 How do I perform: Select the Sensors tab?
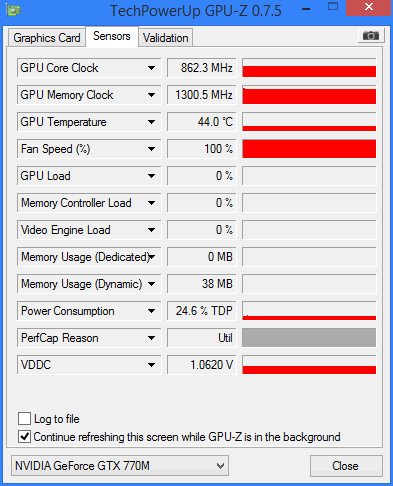(112, 36)
